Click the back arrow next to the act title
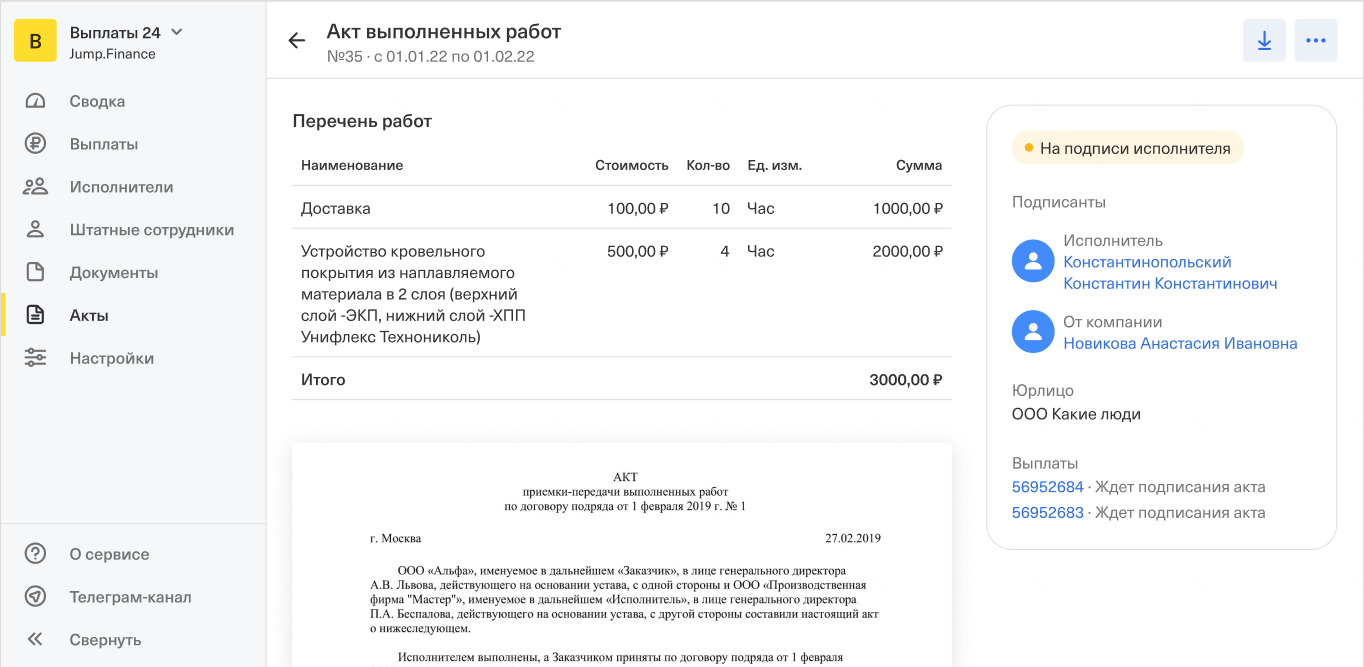Screen dimensions: 1364x667 click(x=296, y=41)
